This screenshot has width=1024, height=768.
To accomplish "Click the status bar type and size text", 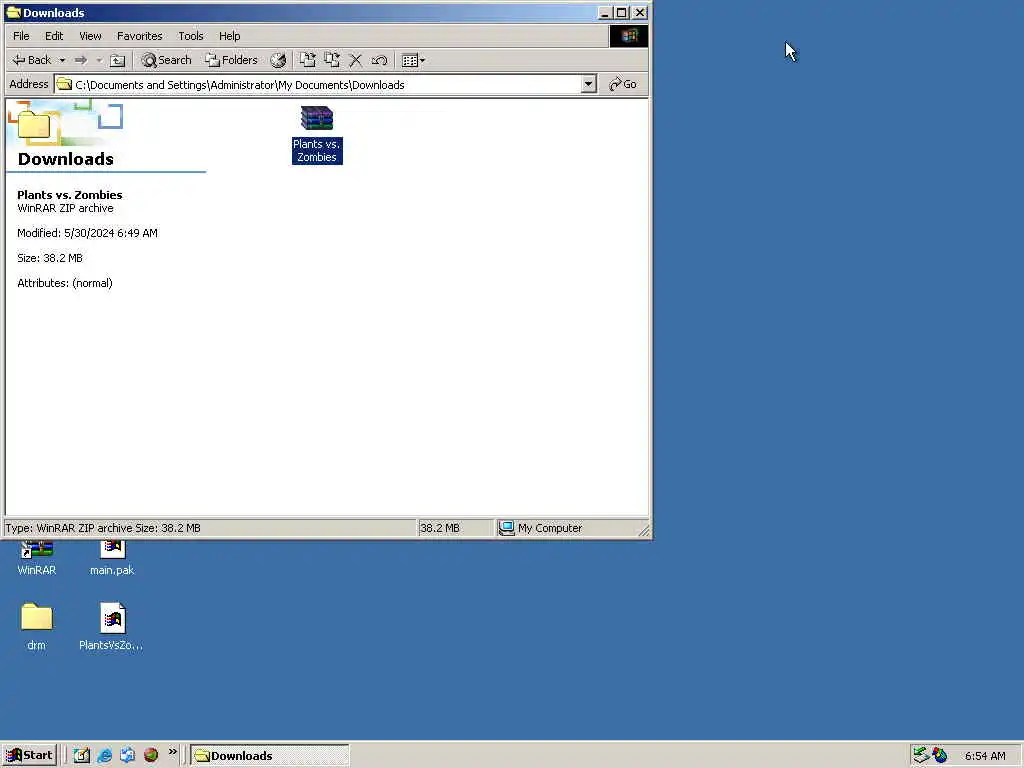I will pyautogui.click(x=103, y=528).
